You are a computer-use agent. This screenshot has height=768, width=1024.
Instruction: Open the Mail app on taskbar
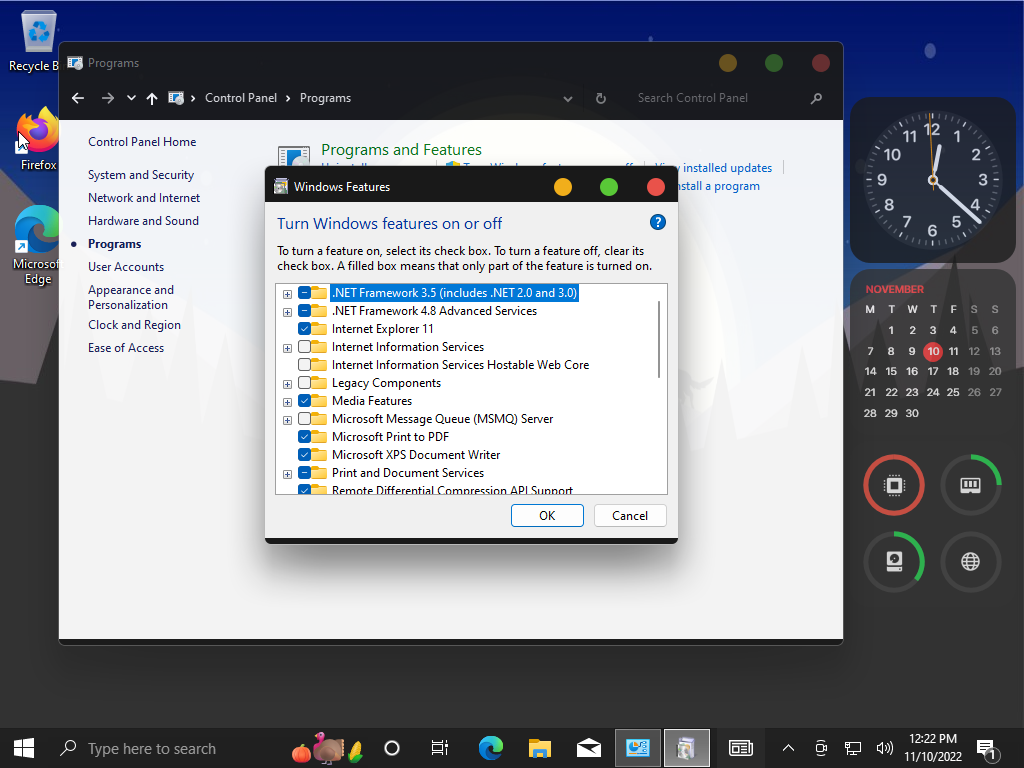[588, 748]
